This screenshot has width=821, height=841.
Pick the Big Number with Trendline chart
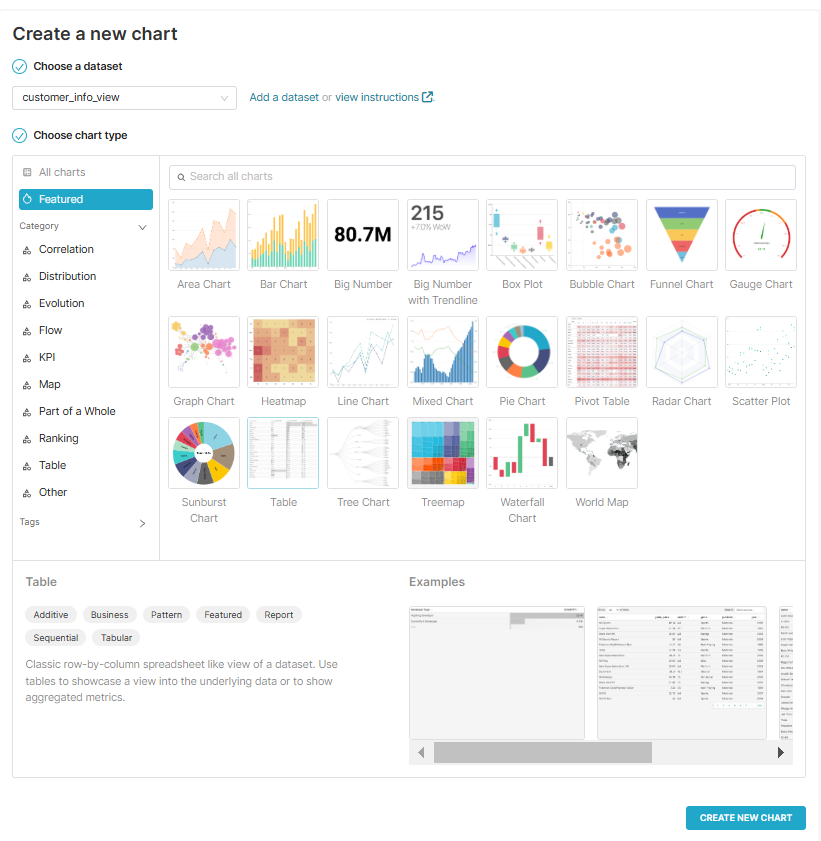click(x=442, y=234)
